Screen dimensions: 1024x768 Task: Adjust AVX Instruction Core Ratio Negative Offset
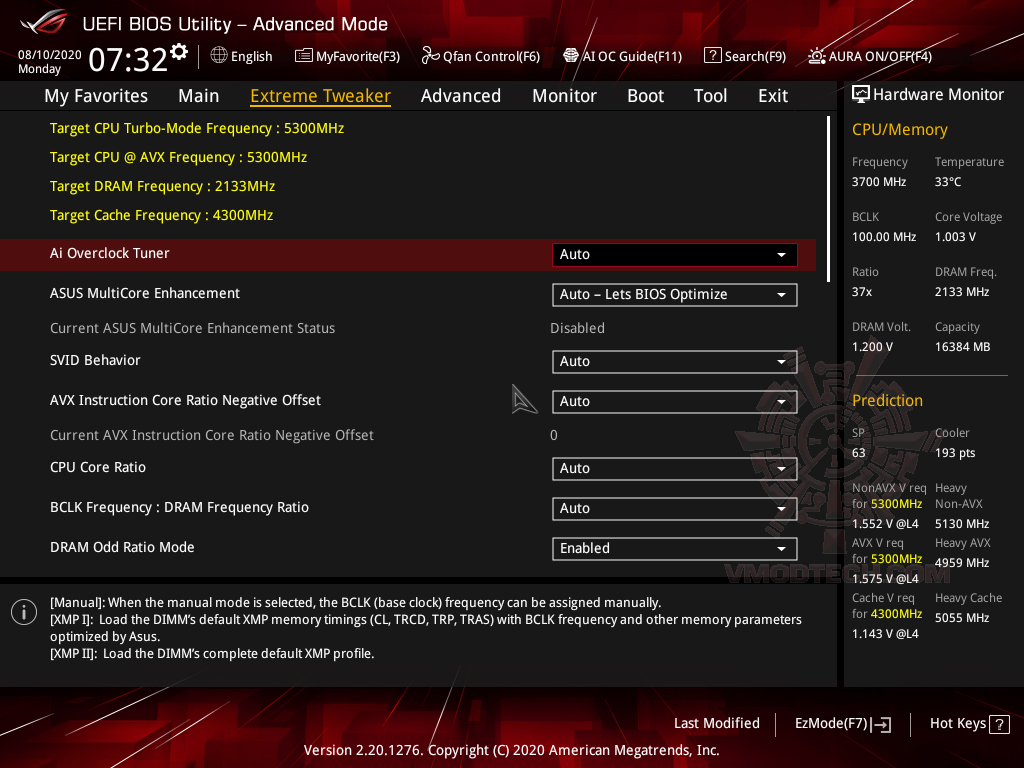click(x=674, y=401)
